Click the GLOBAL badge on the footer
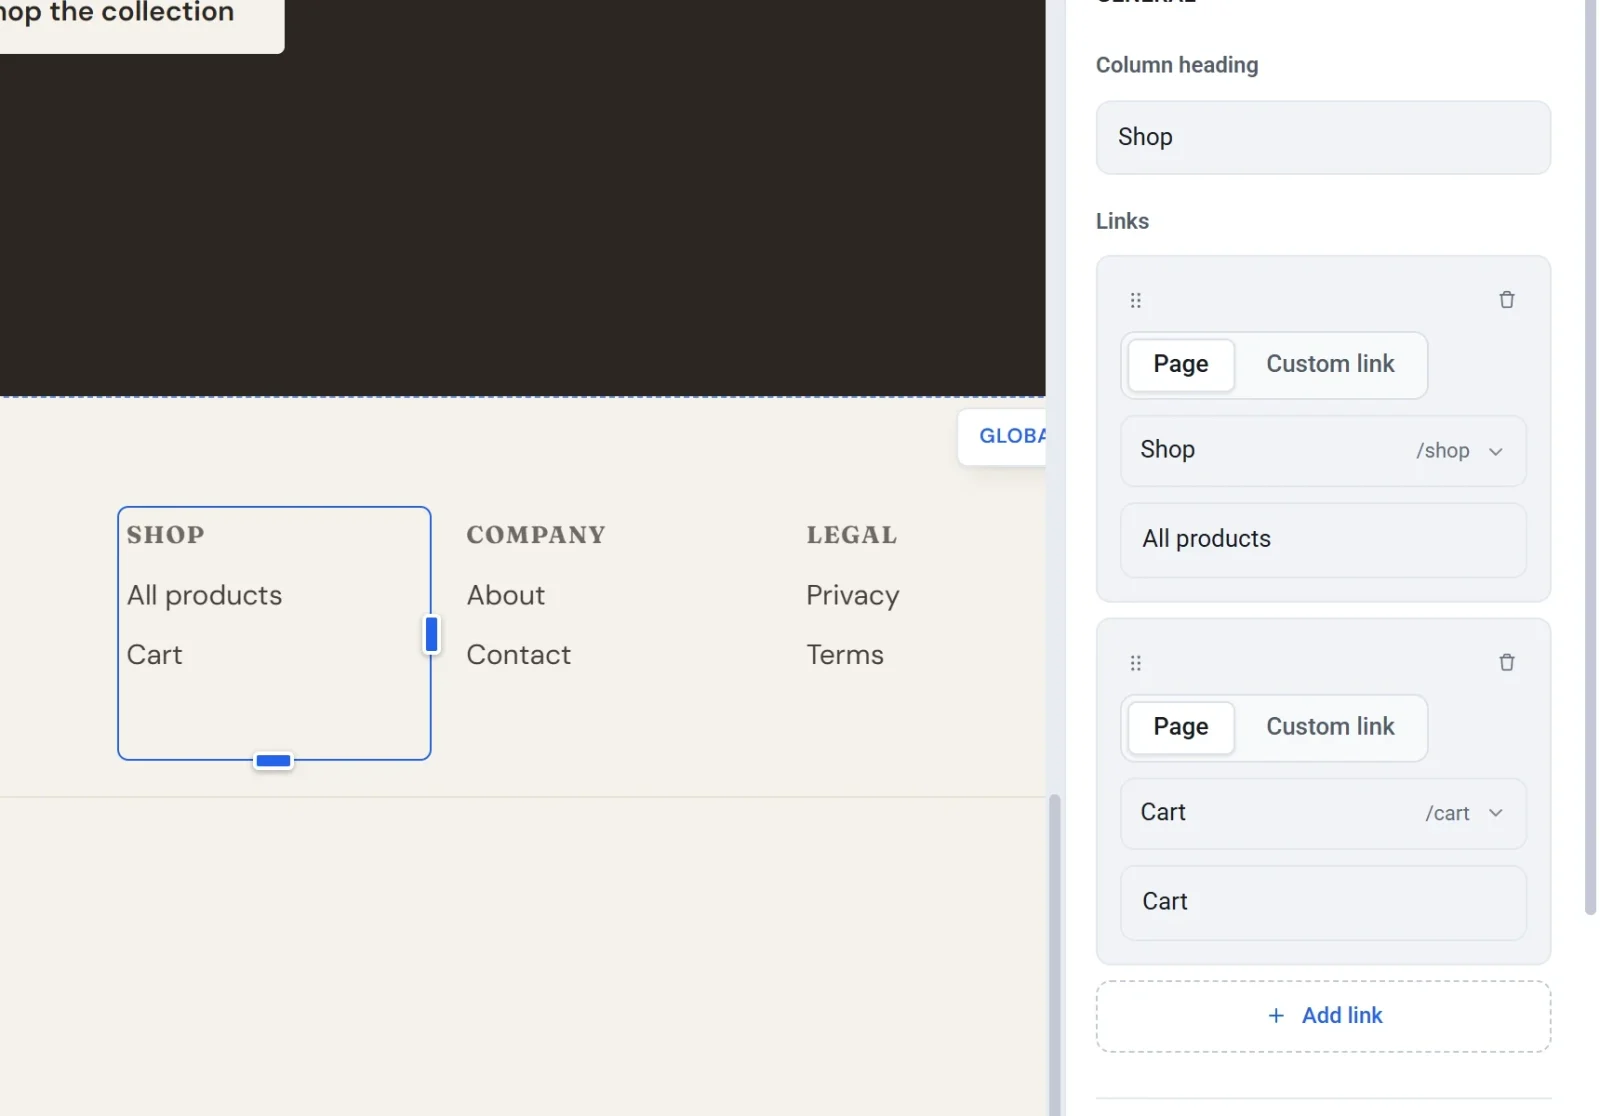 coord(1003,437)
